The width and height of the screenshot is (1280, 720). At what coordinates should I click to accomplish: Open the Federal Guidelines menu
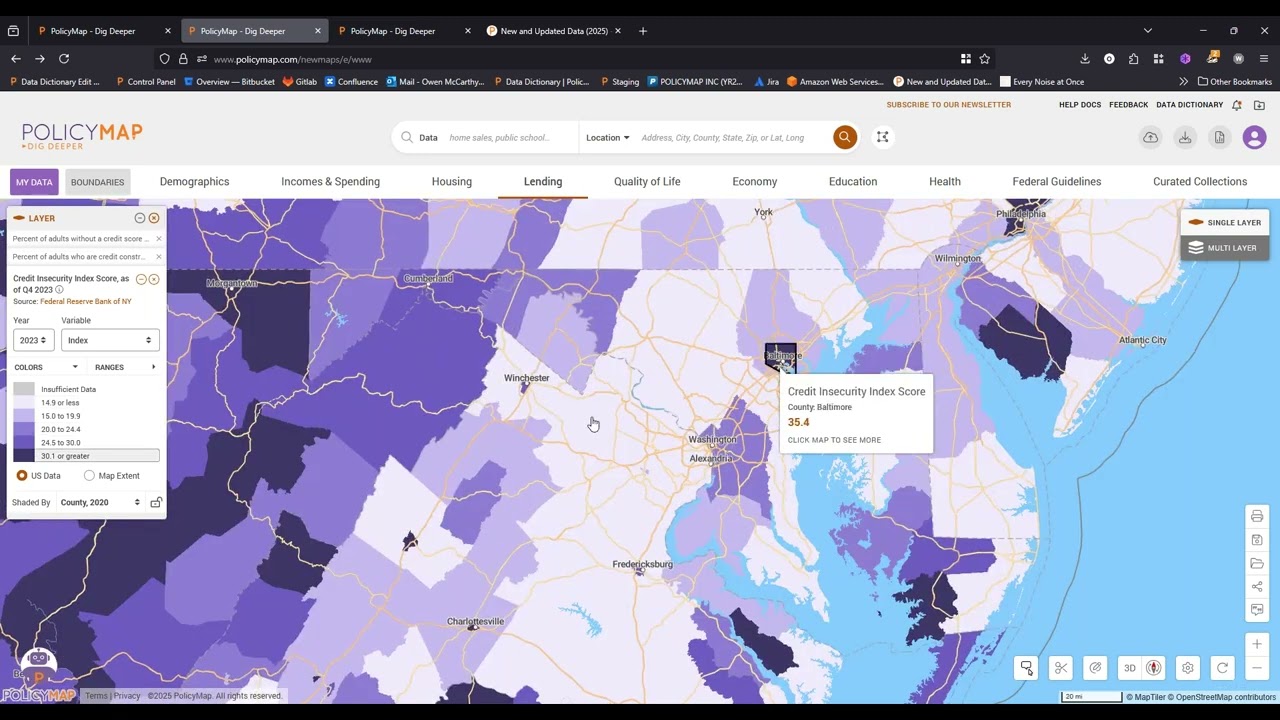tap(1057, 181)
